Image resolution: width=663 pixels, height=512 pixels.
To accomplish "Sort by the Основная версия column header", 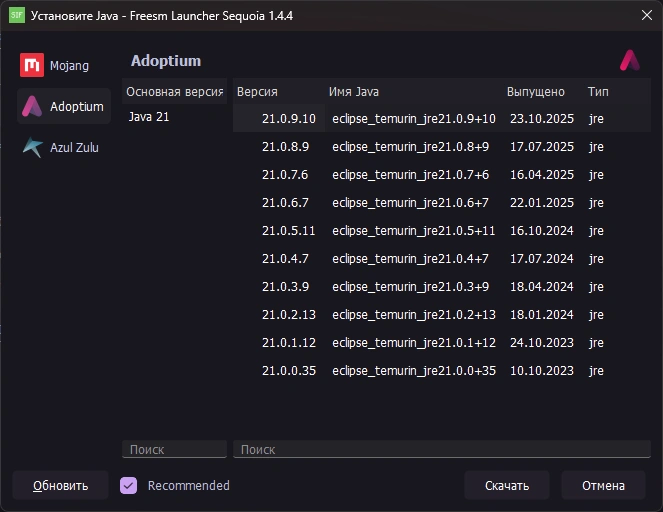I will 175,91.
